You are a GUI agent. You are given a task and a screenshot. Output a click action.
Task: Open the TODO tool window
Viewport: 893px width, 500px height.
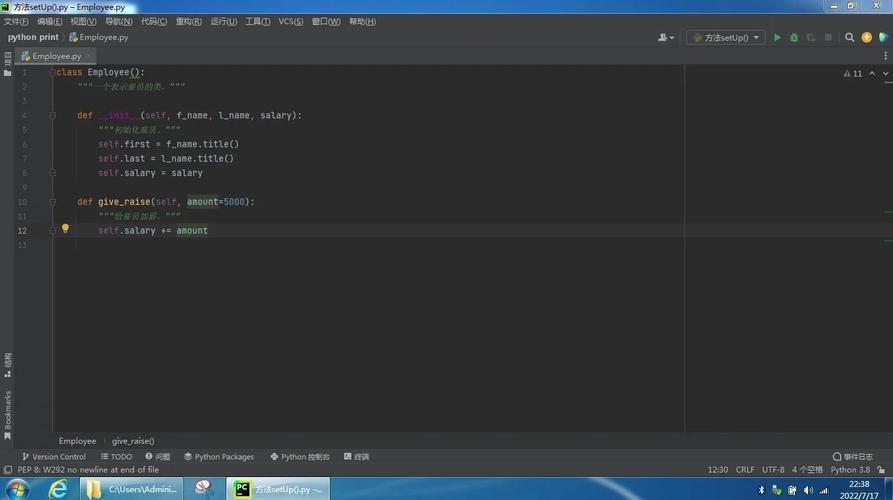click(116, 456)
